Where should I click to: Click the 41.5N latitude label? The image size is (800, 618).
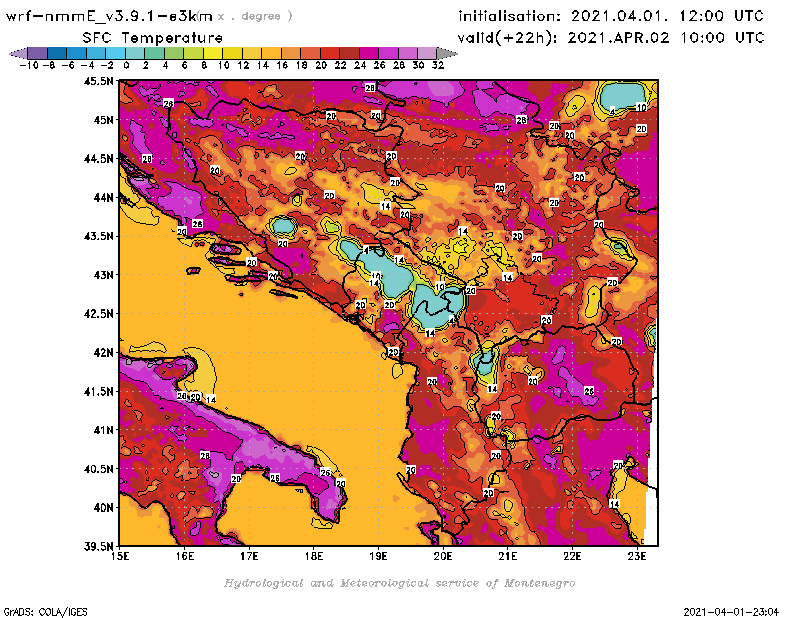pyautogui.click(x=99, y=391)
